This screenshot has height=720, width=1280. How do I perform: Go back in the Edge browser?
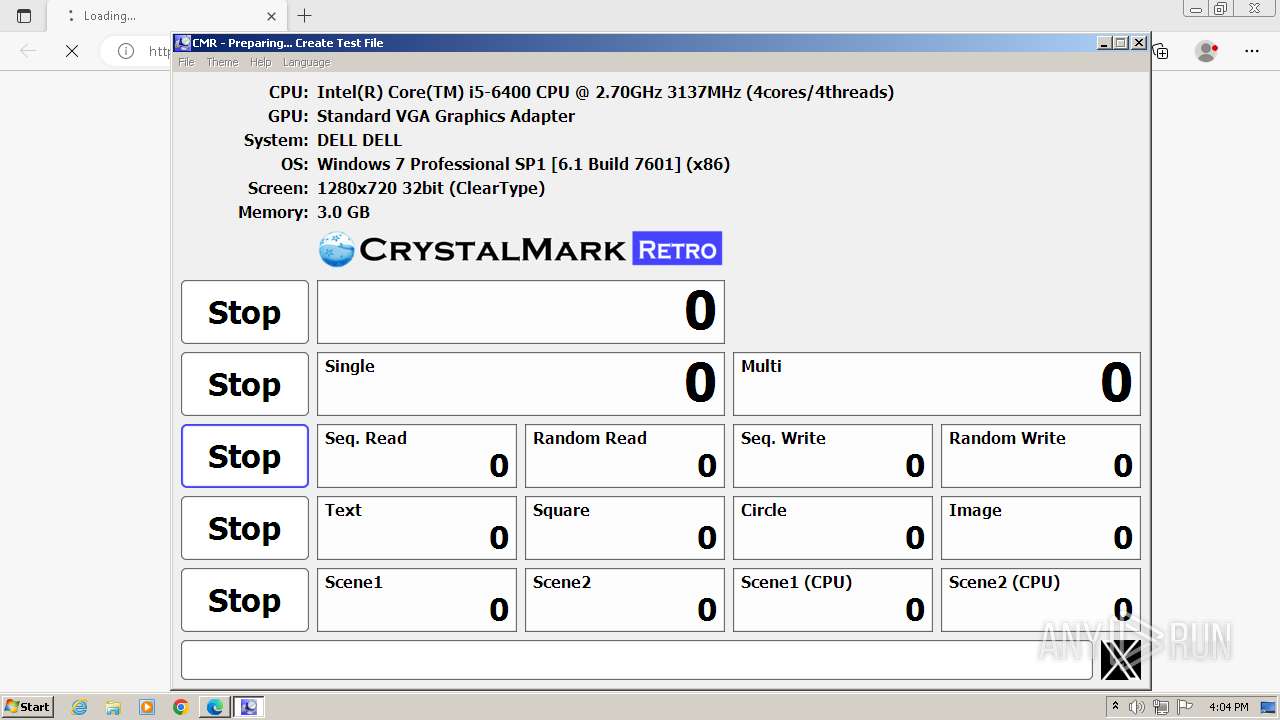tap(28, 51)
